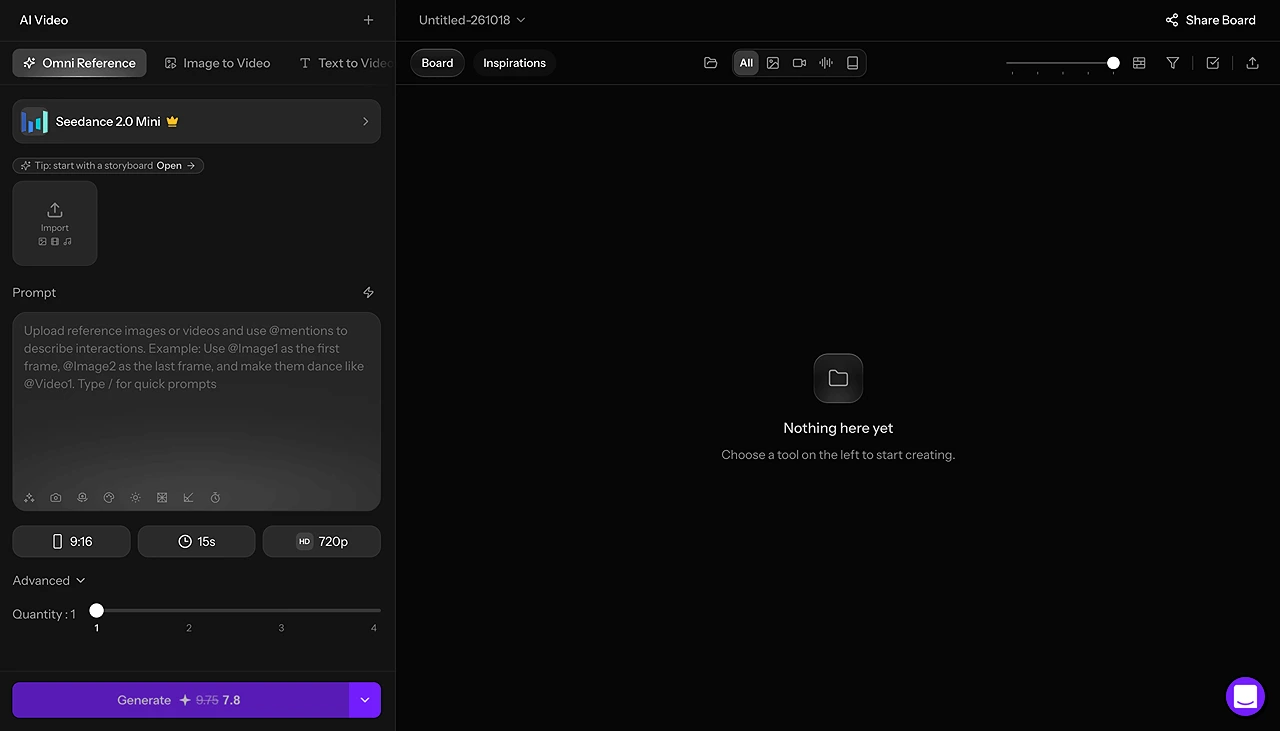Image resolution: width=1280 pixels, height=731 pixels.
Task: Expand the Advanced settings section
Action: [49, 580]
